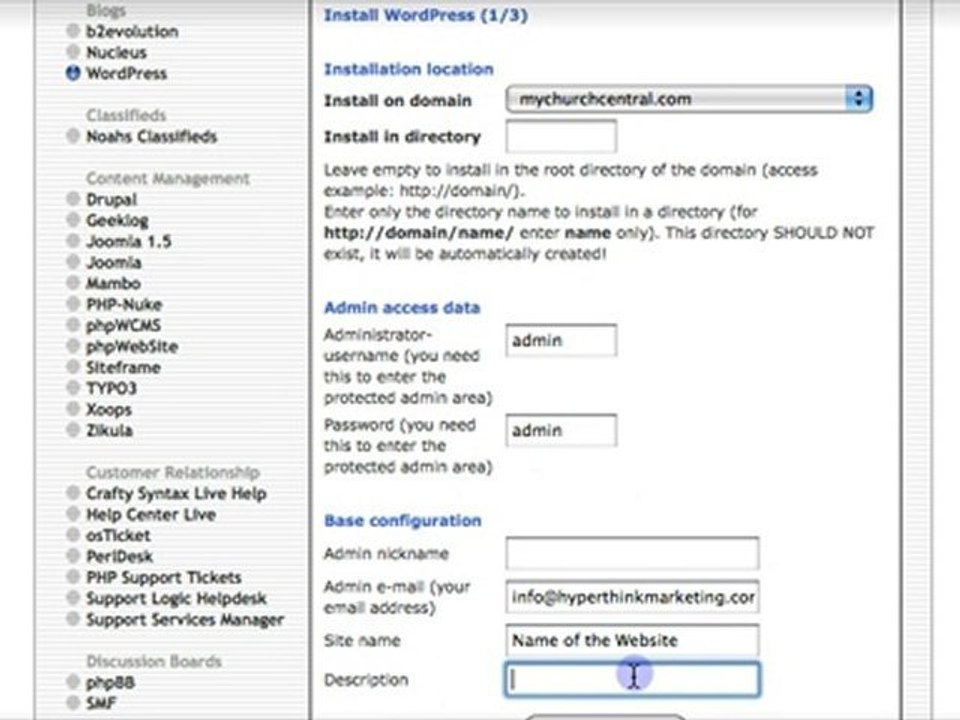The height and width of the screenshot is (720, 960).
Task: Select the phpBB bullet
Action: (73, 681)
